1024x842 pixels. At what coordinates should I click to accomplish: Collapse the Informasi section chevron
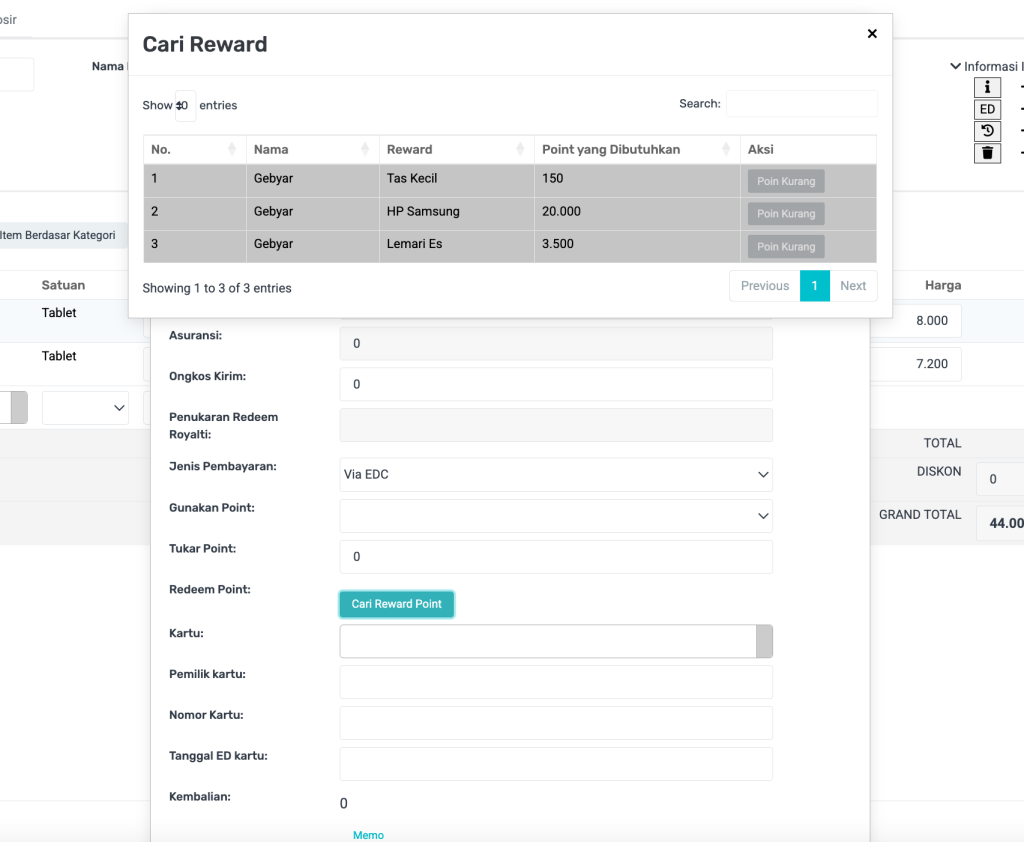click(955, 67)
